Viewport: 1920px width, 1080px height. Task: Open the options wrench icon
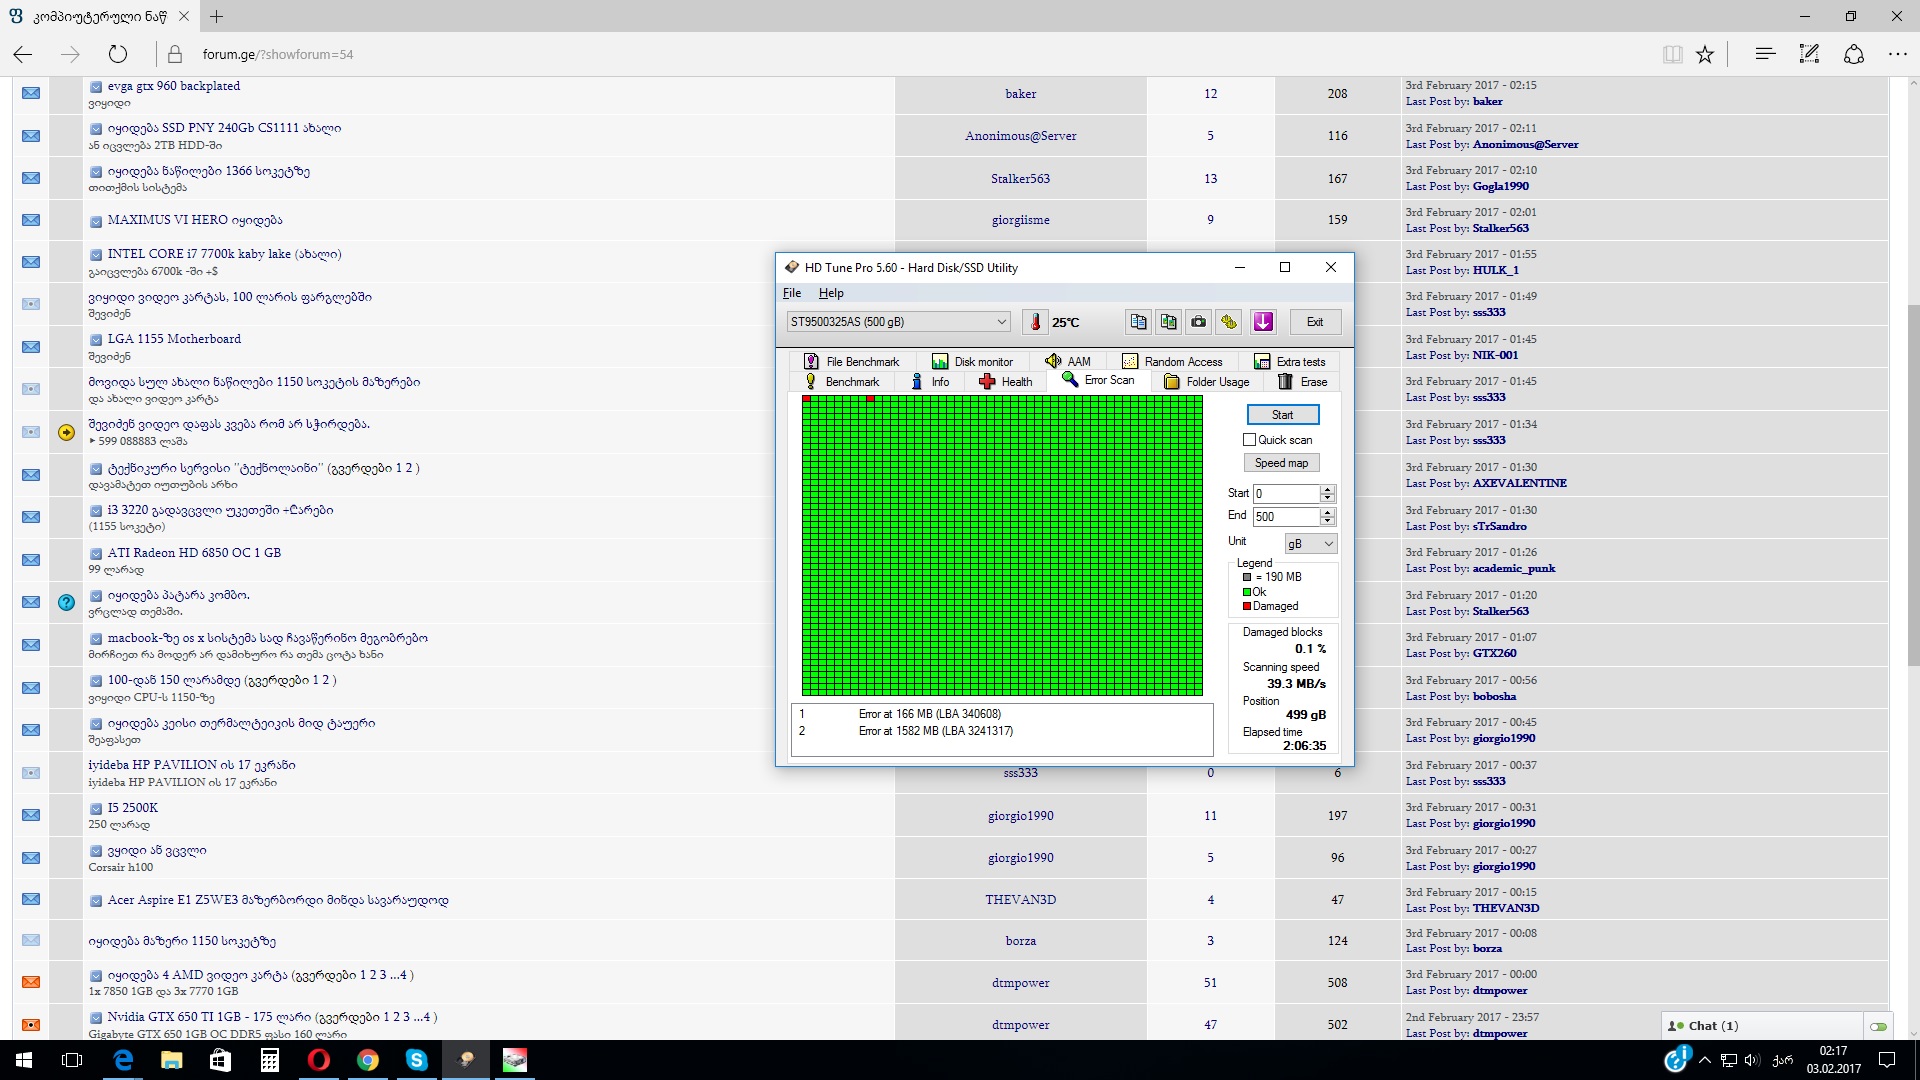click(1229, 322)
